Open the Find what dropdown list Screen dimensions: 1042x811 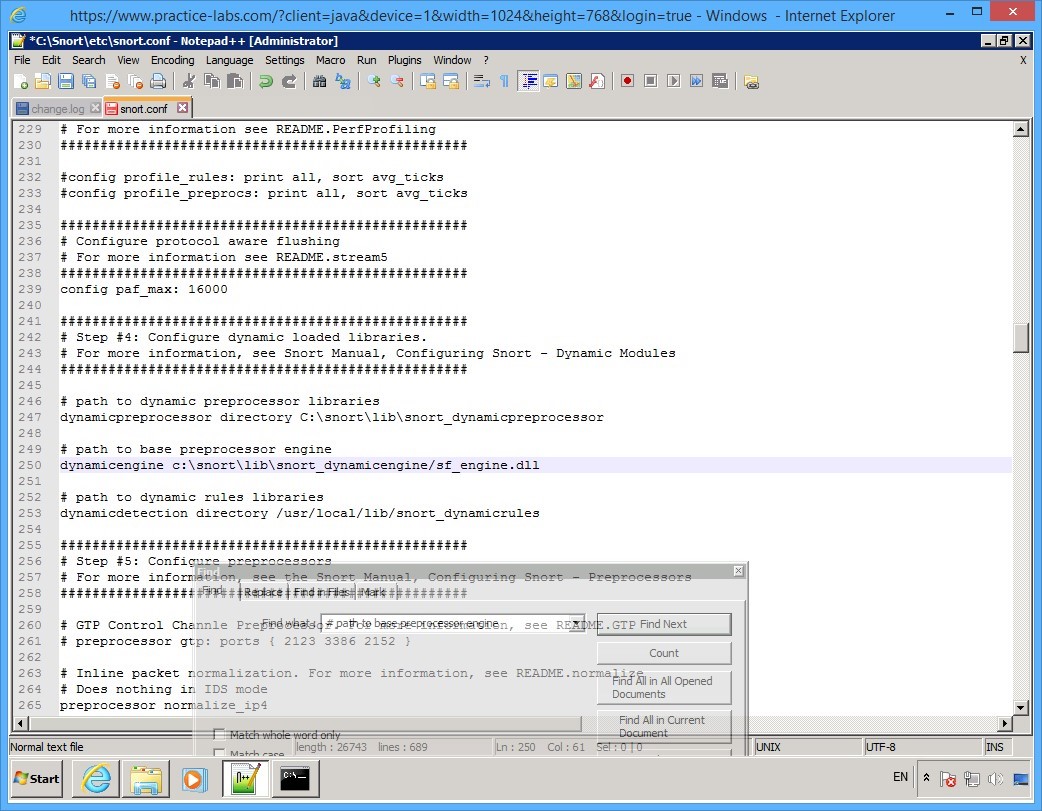point(578,624)
